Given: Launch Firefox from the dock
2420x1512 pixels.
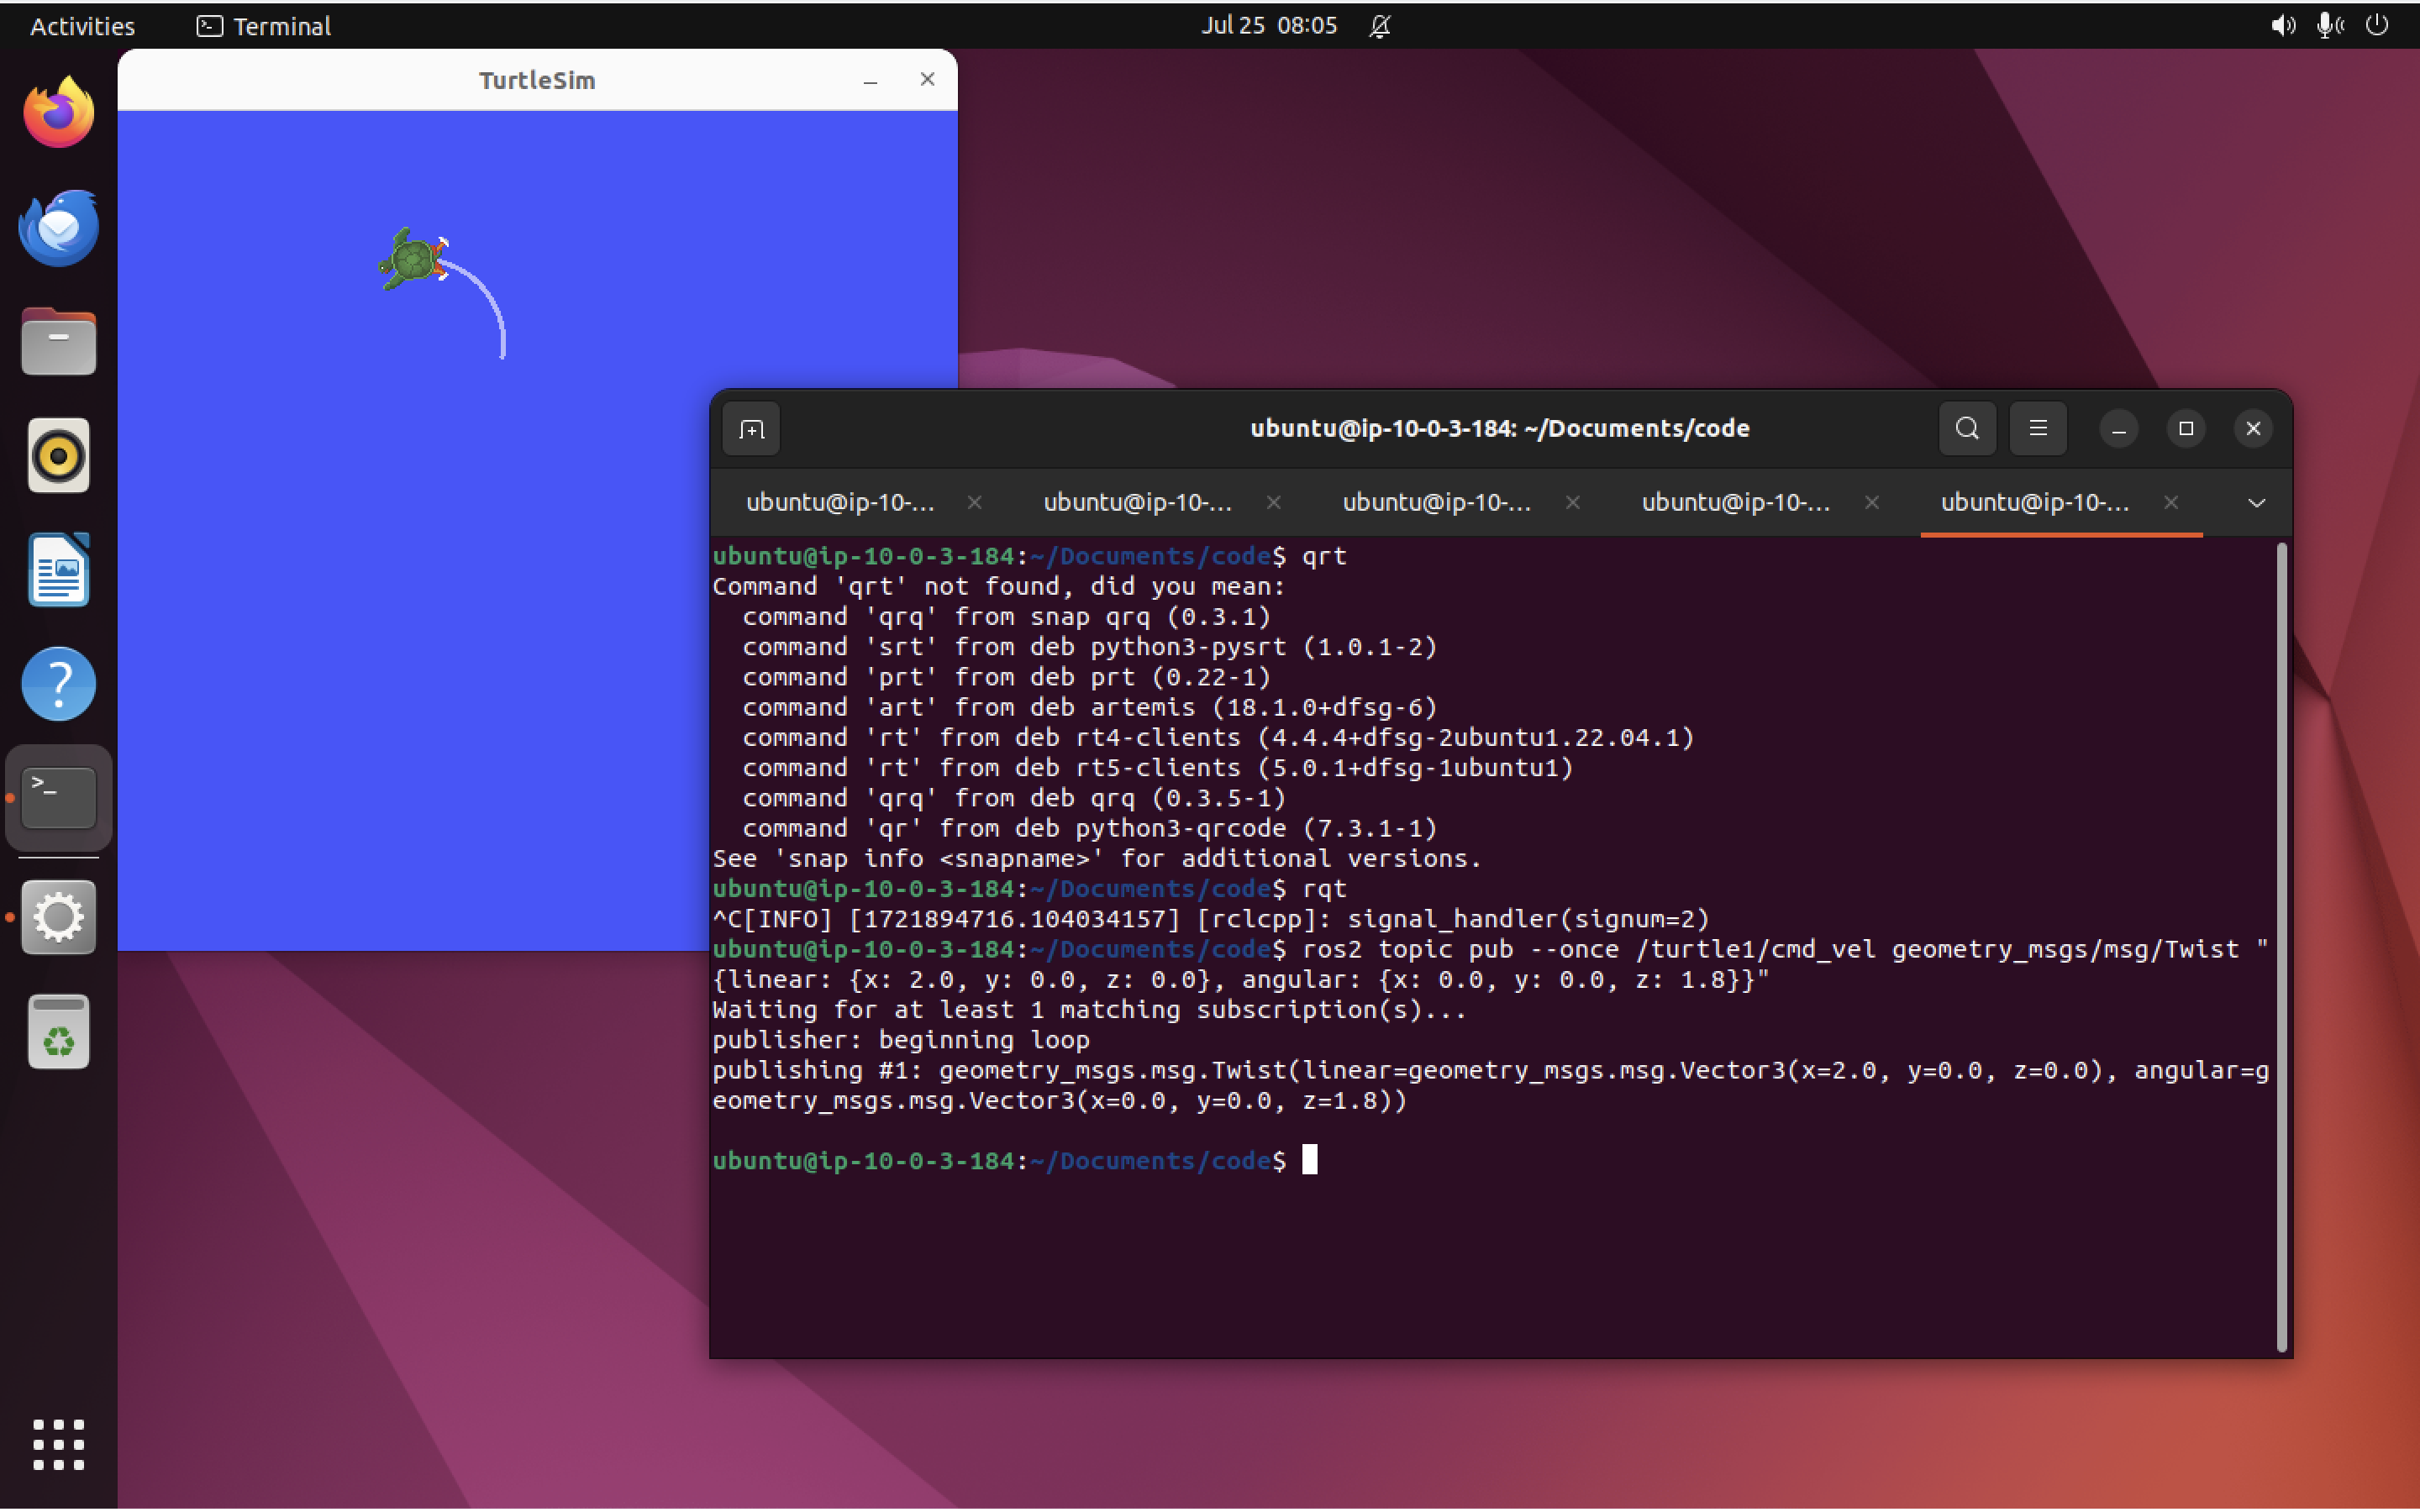Looking at the screenshot, I should click(58, 113).
